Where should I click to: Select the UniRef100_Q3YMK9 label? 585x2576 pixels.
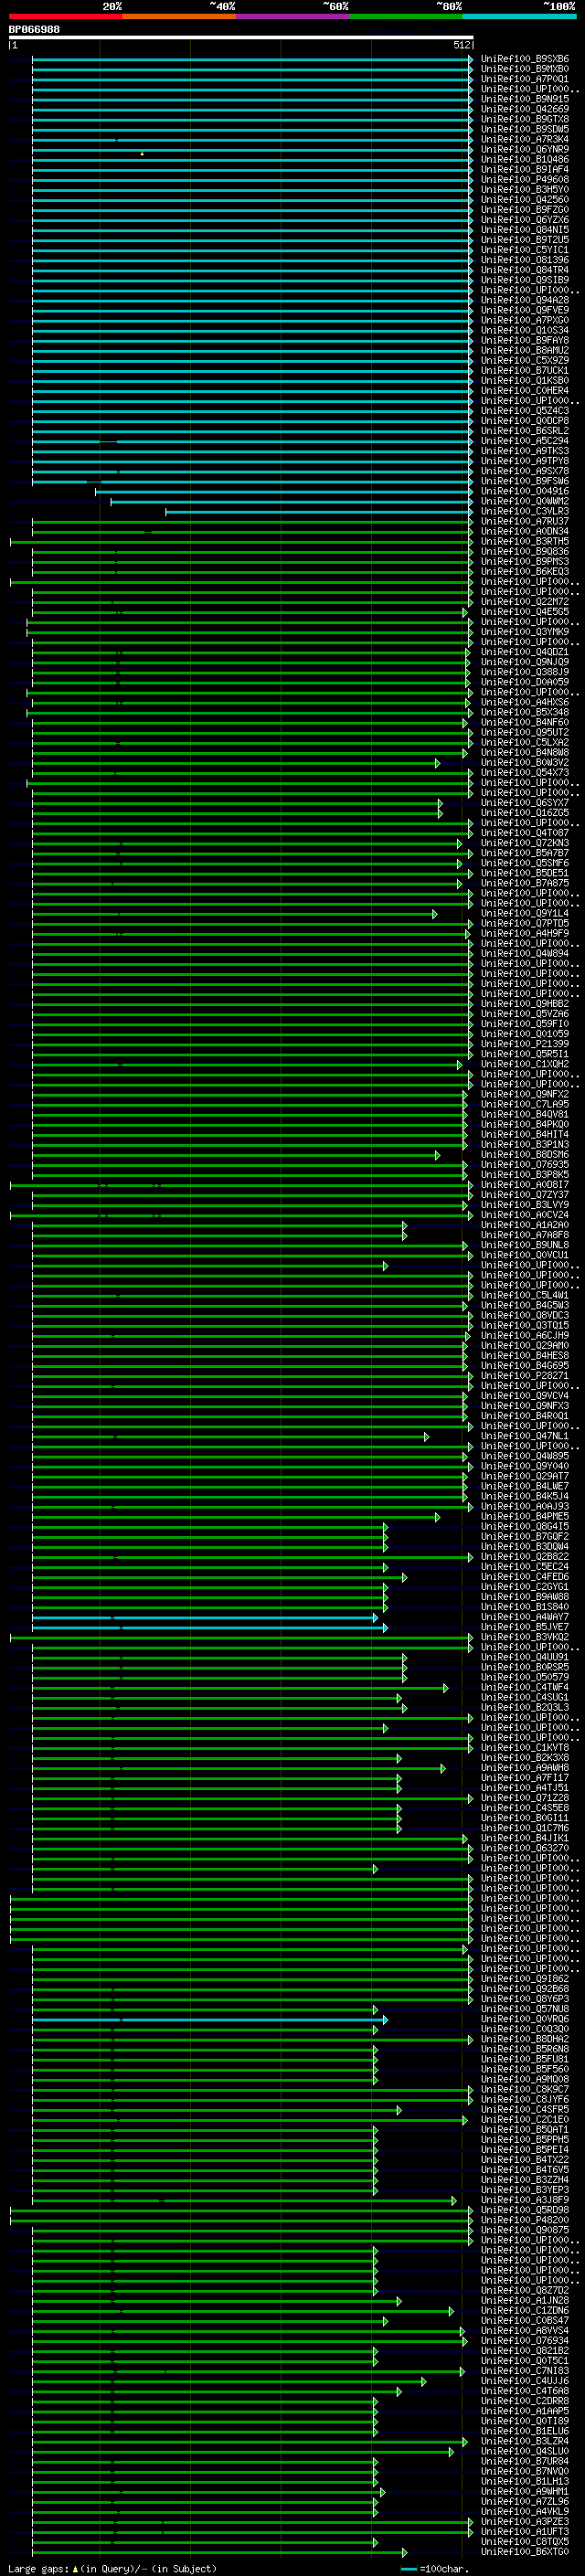pyautogui.click(x=525, y=631)
